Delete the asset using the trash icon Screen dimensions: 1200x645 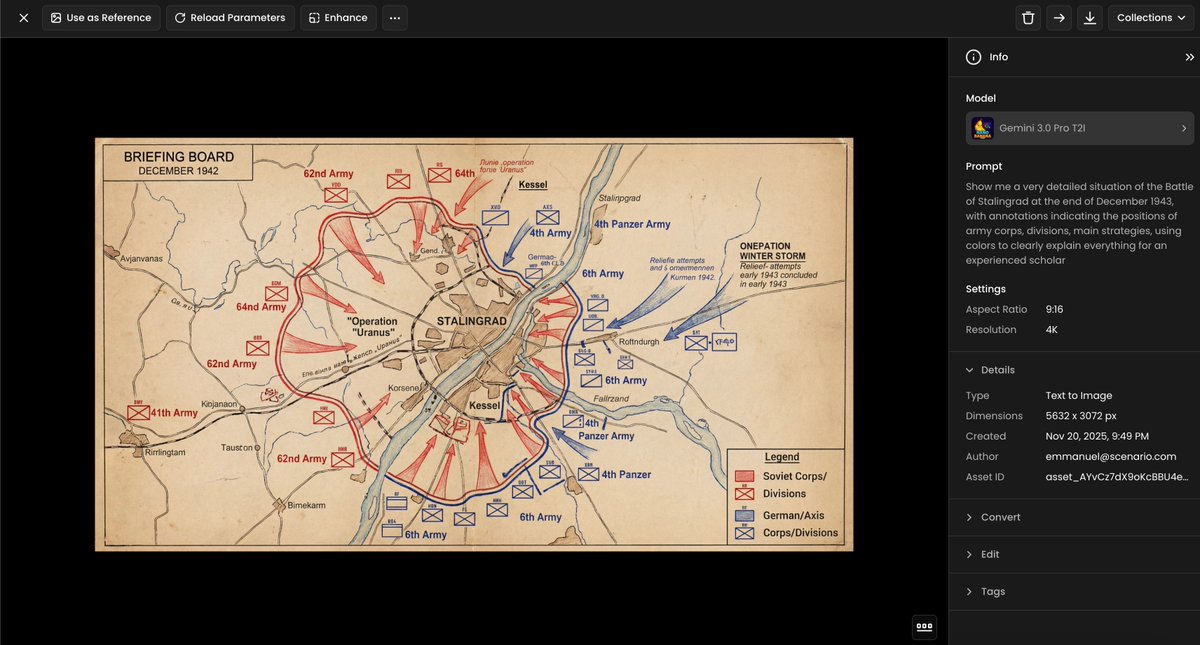tap(1027, 17)
